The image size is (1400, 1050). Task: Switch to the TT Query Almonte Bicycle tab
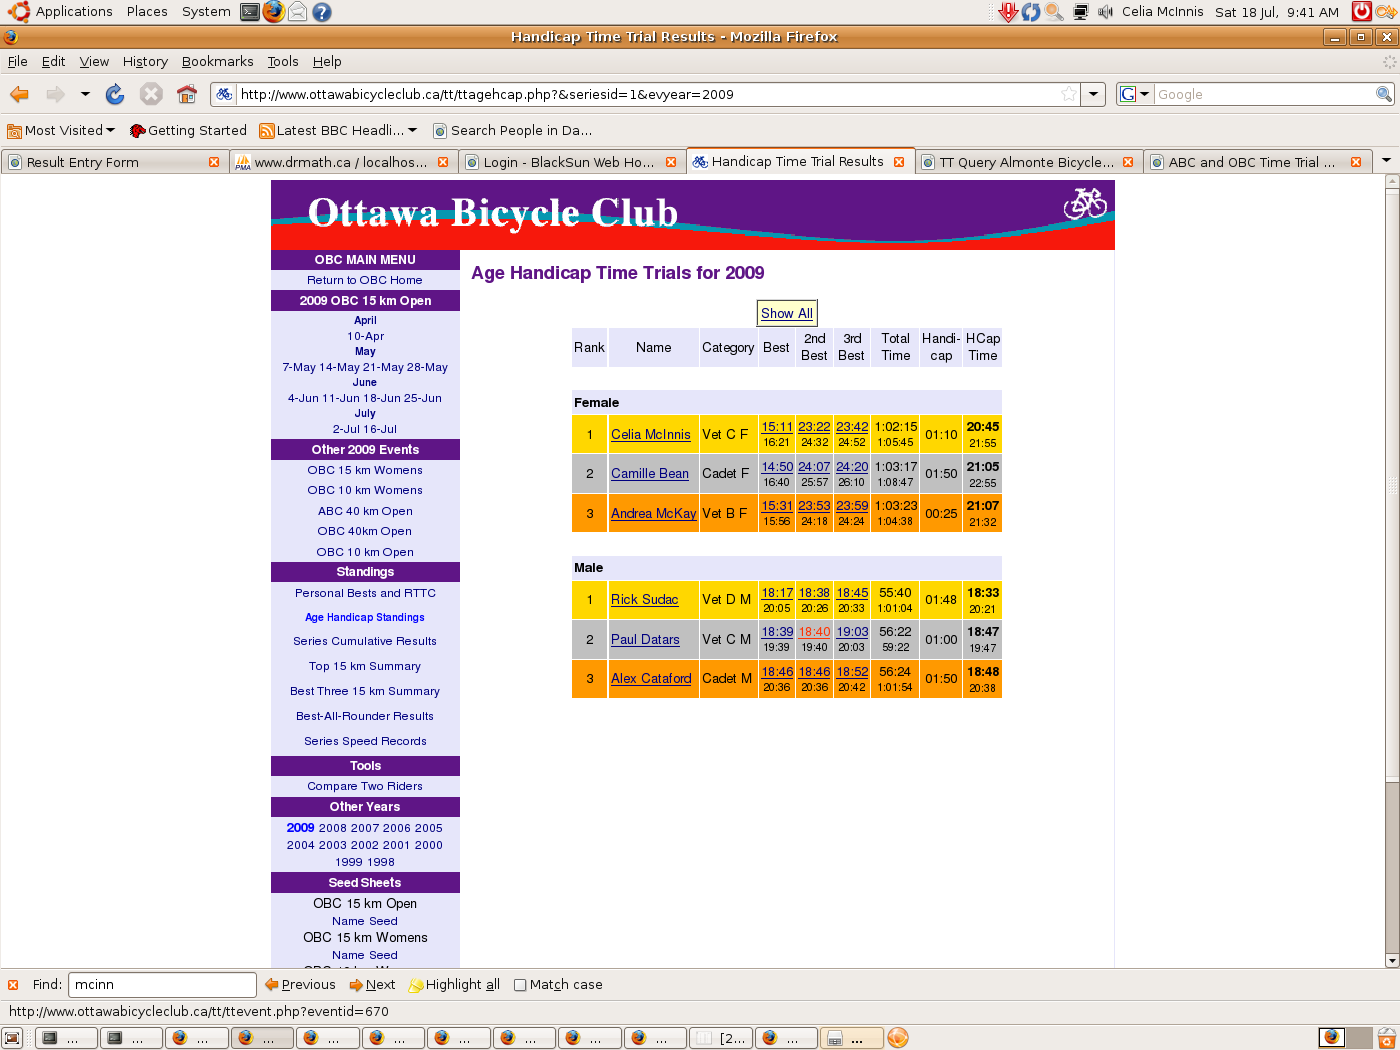click(1025, 162)
